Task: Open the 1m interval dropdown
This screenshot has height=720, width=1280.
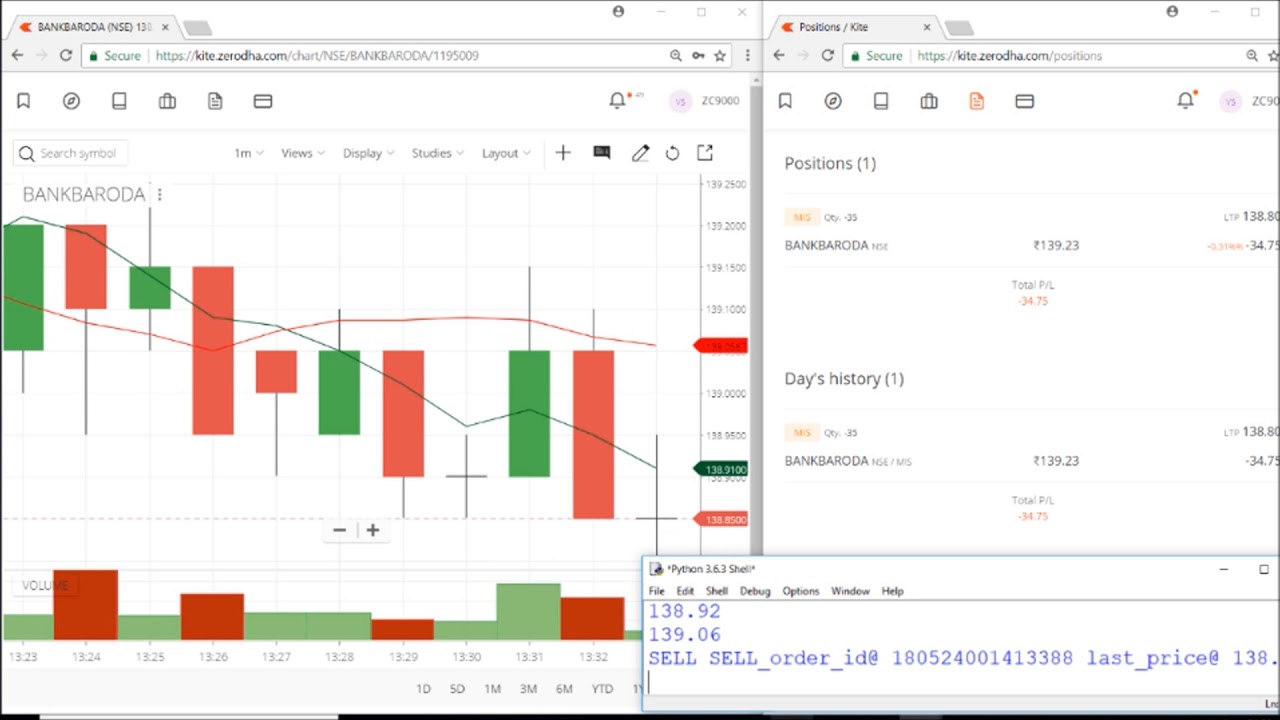Action: click(x=248, y=153)
